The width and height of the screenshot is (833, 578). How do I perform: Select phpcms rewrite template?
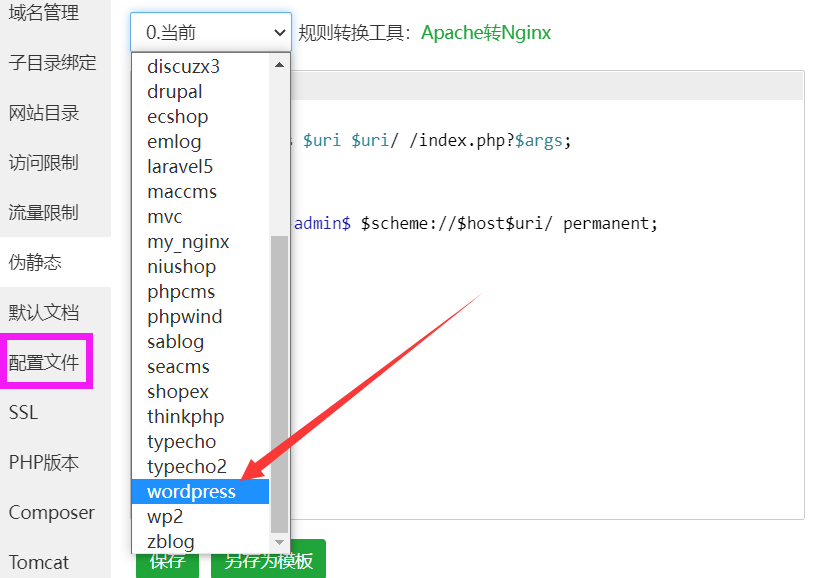click(x=201, y=291)
